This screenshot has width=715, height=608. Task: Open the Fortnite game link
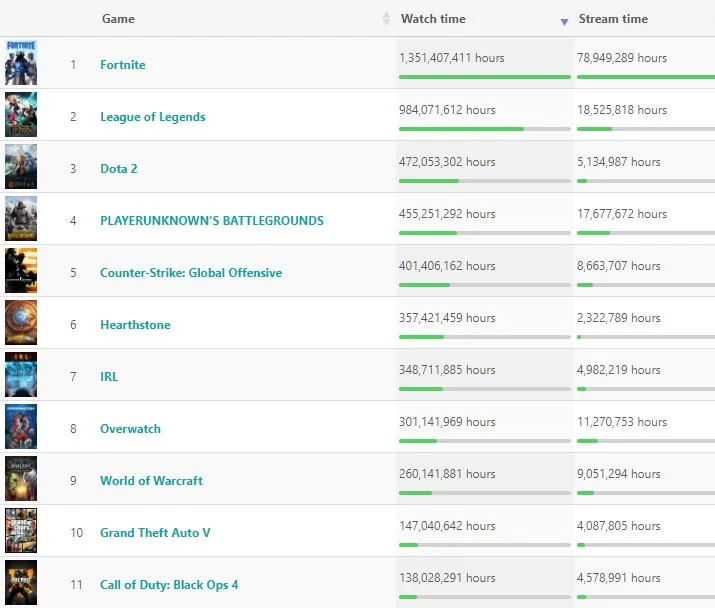(x=123, y=65)
